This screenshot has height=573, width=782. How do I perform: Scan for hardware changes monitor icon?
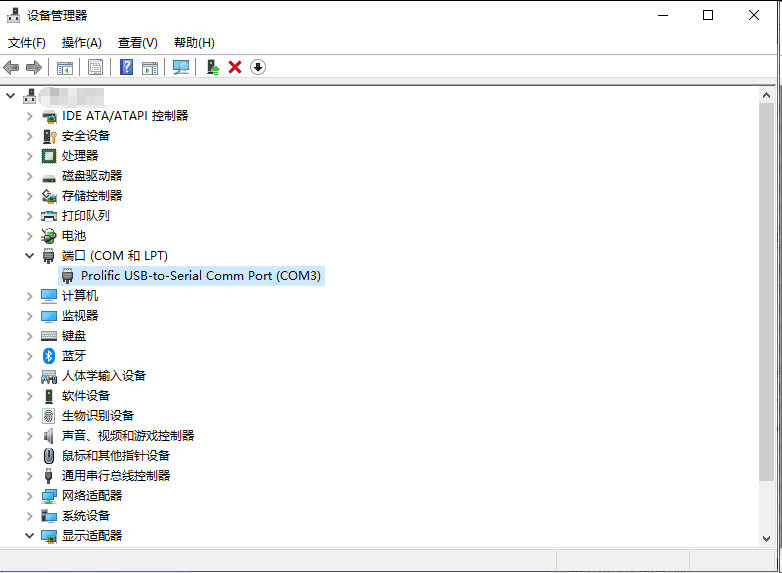tap(181, 67)
